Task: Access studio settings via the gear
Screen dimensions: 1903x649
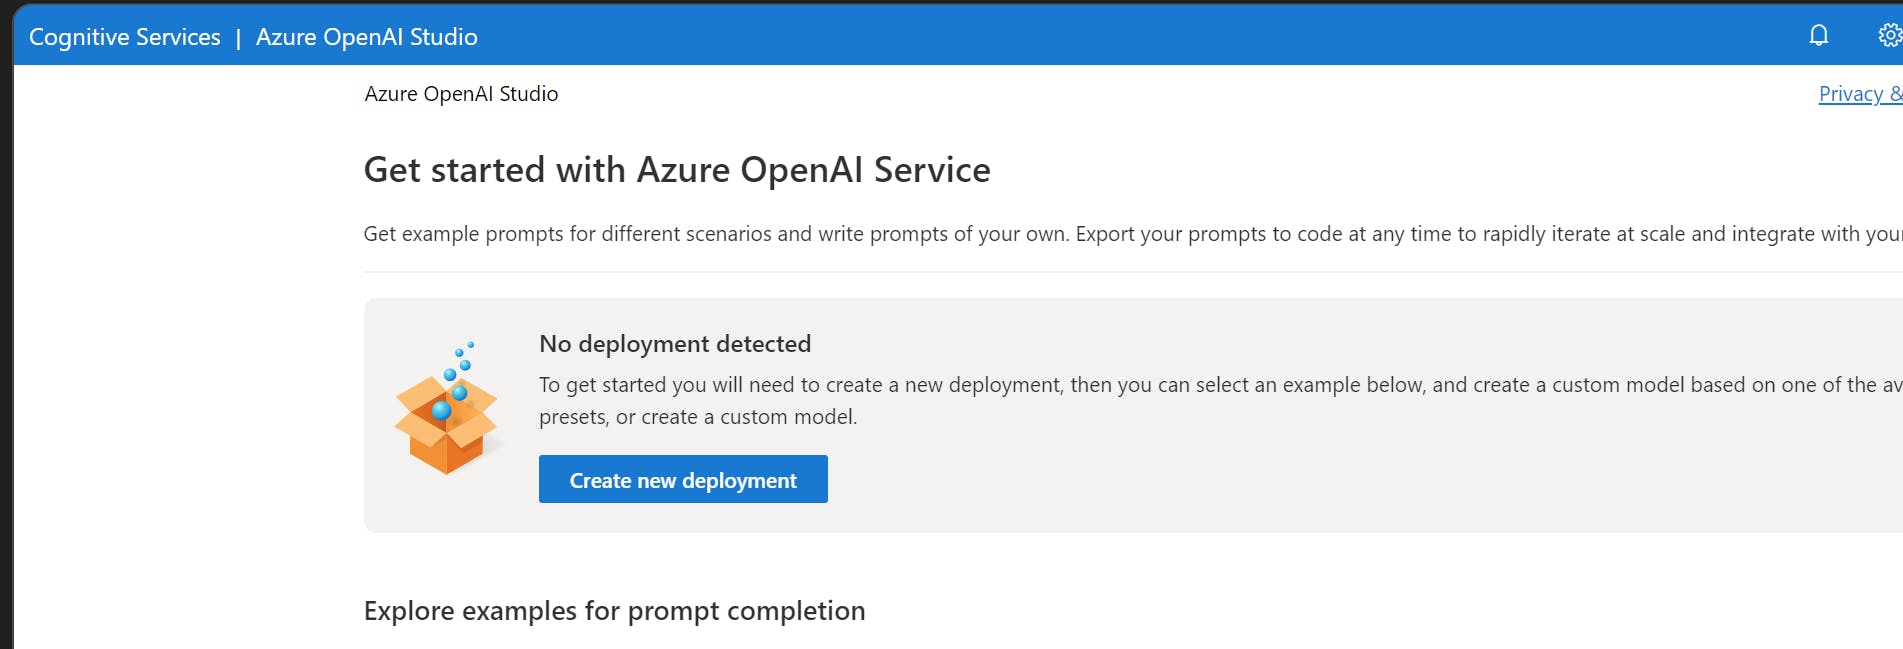Action: point(1890,35)
